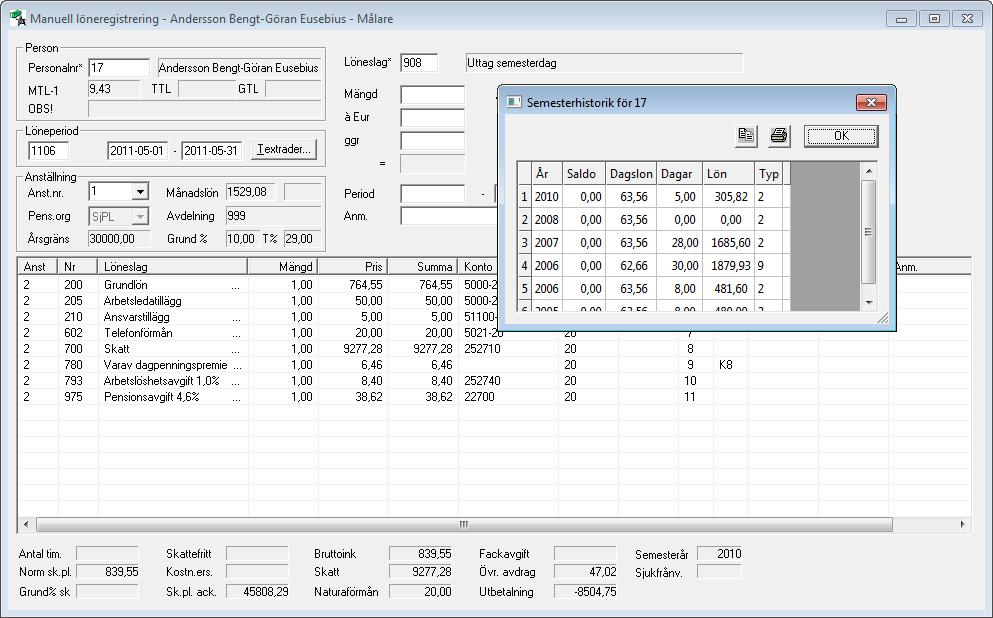The width and height of the screenshot is (993, 618).
Task: Close the Semesterhistorik för 17 dialog
Action: pos(871,102)
